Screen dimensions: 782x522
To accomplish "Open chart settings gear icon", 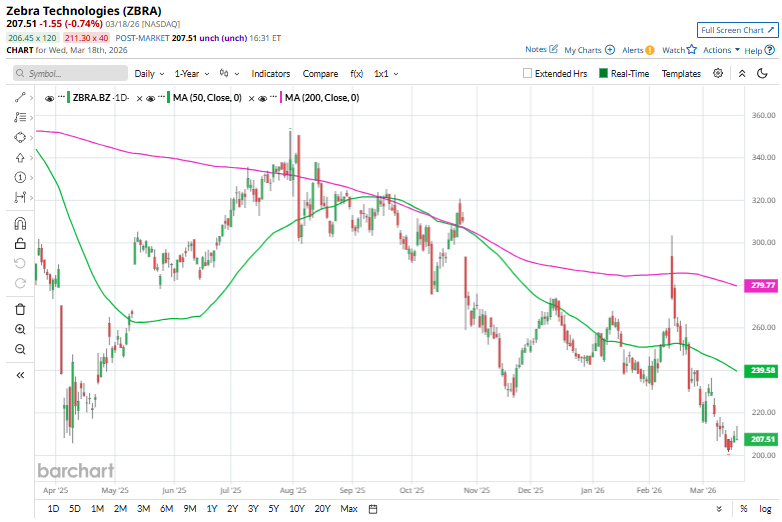I will (718, 73).
